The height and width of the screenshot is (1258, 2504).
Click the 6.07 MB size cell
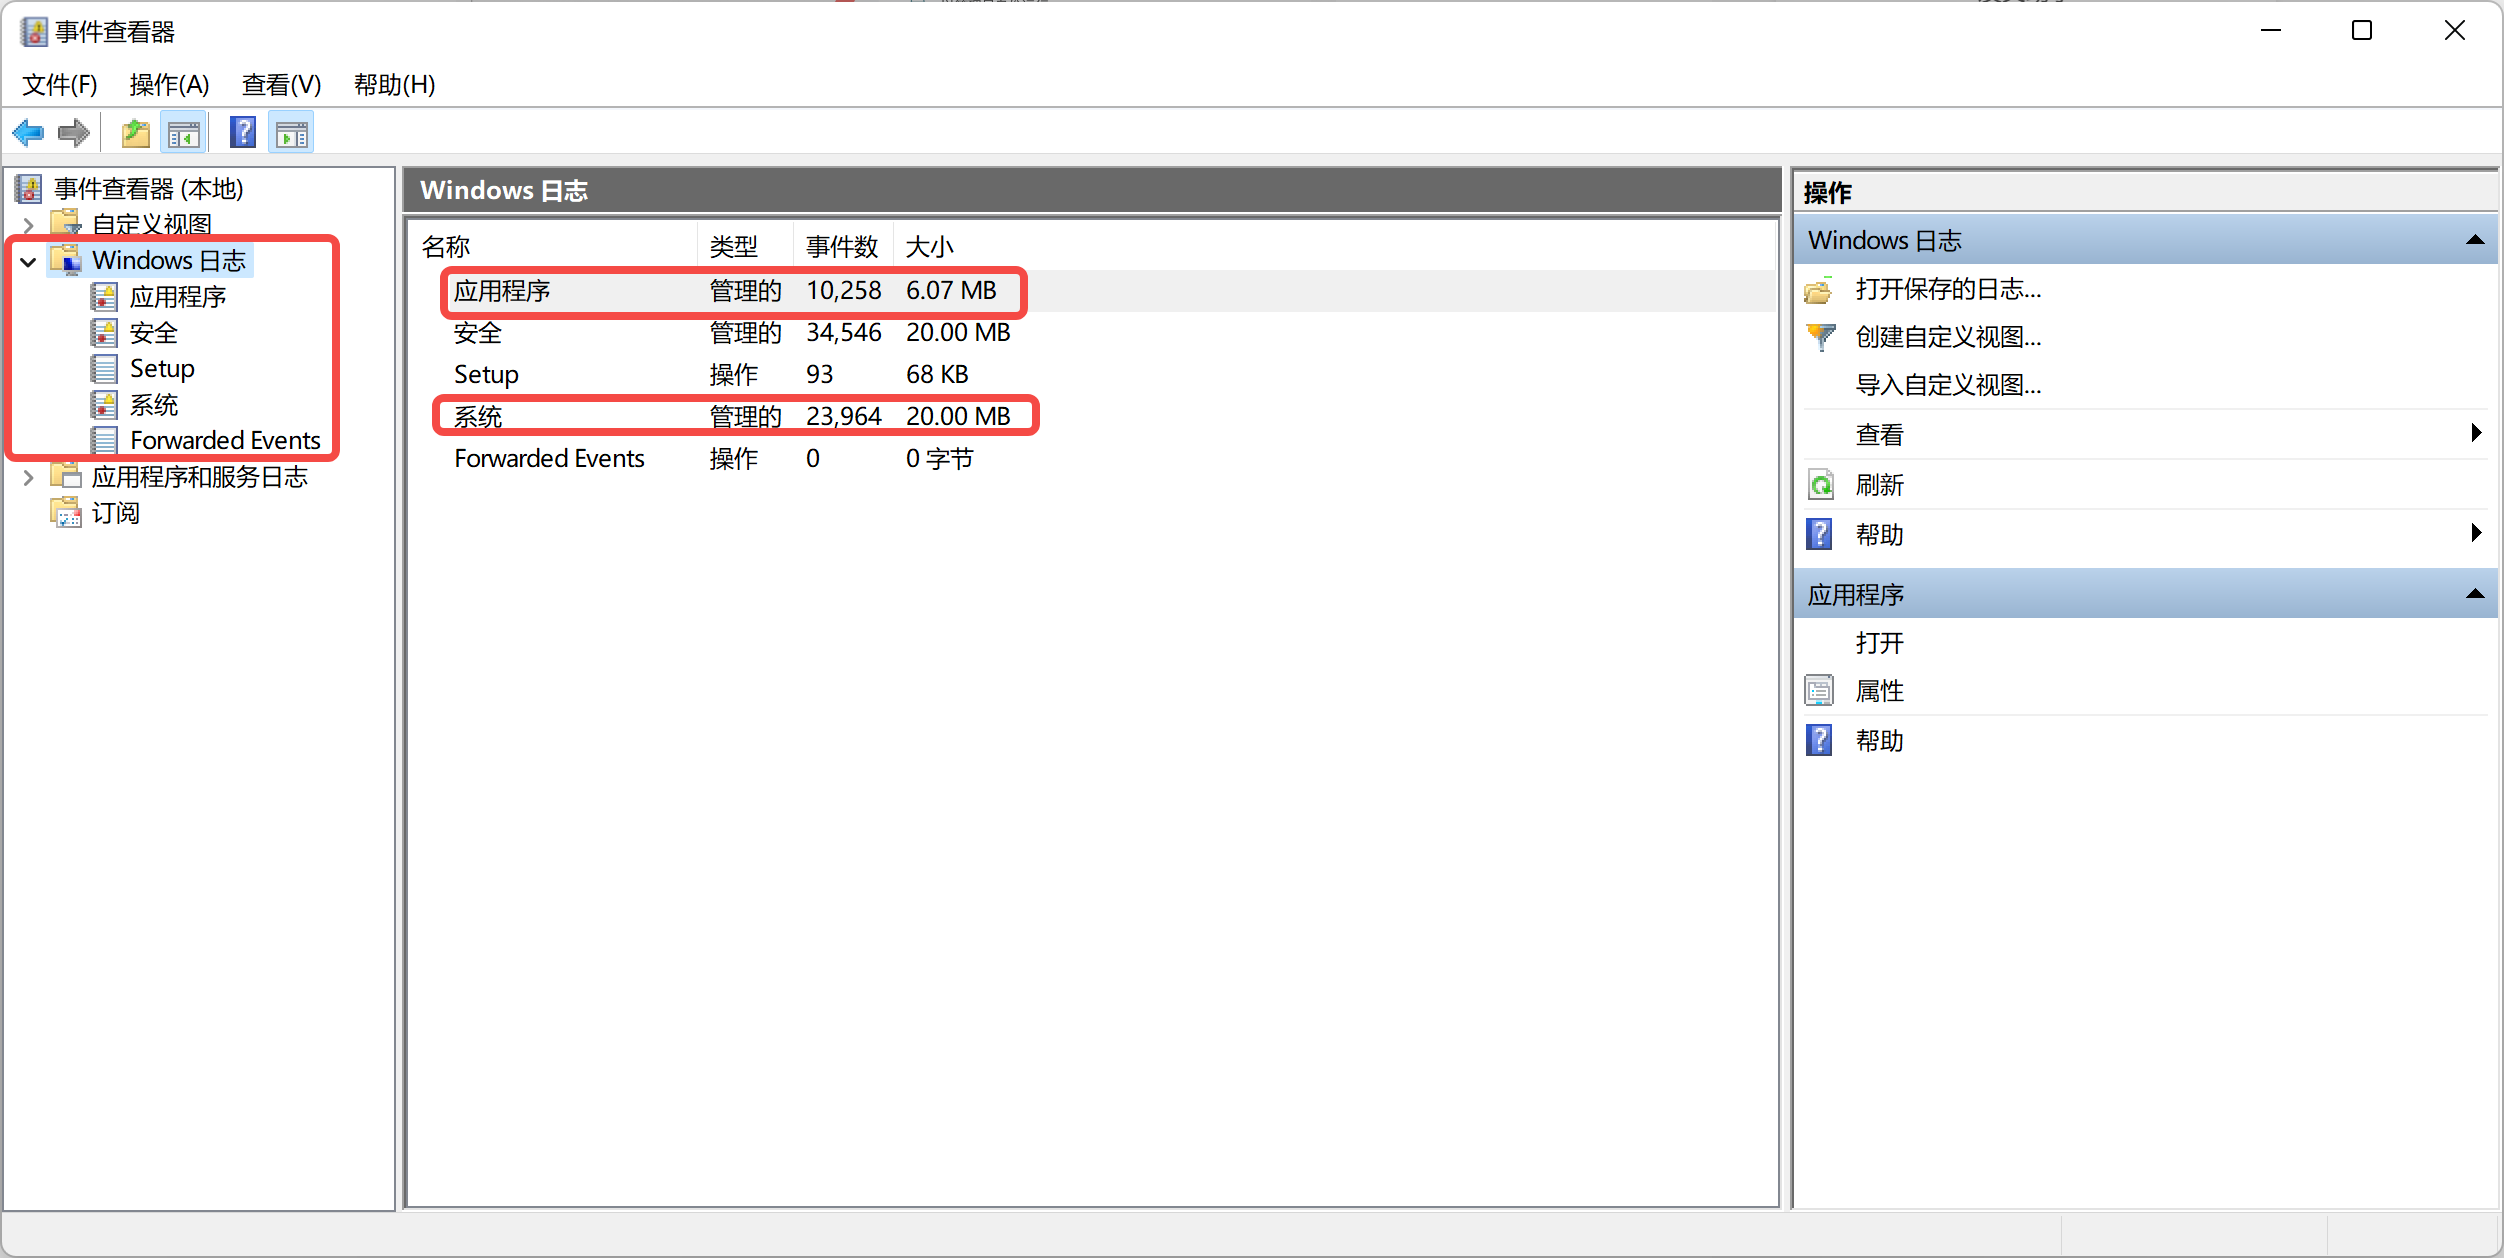click(951, 291)
